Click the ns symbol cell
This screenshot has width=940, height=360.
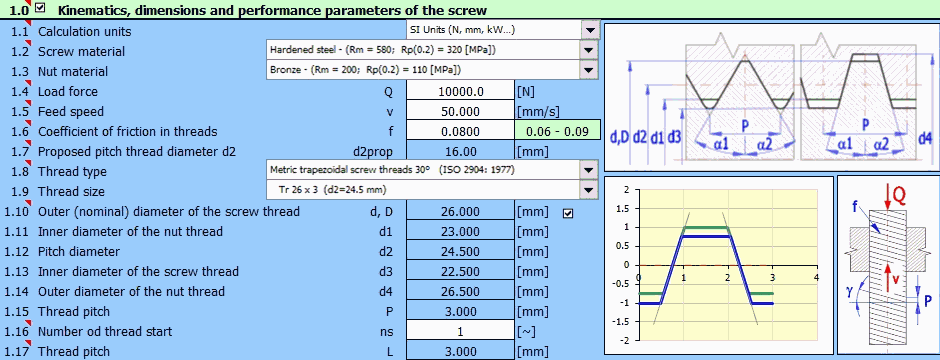click(x=388, y=332)
